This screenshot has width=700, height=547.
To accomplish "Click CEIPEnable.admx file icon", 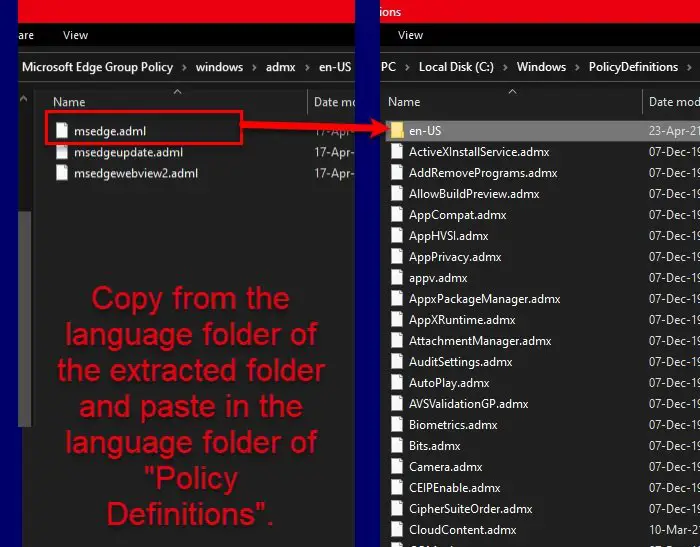I will pyautogui.click(x=397, y=488).
